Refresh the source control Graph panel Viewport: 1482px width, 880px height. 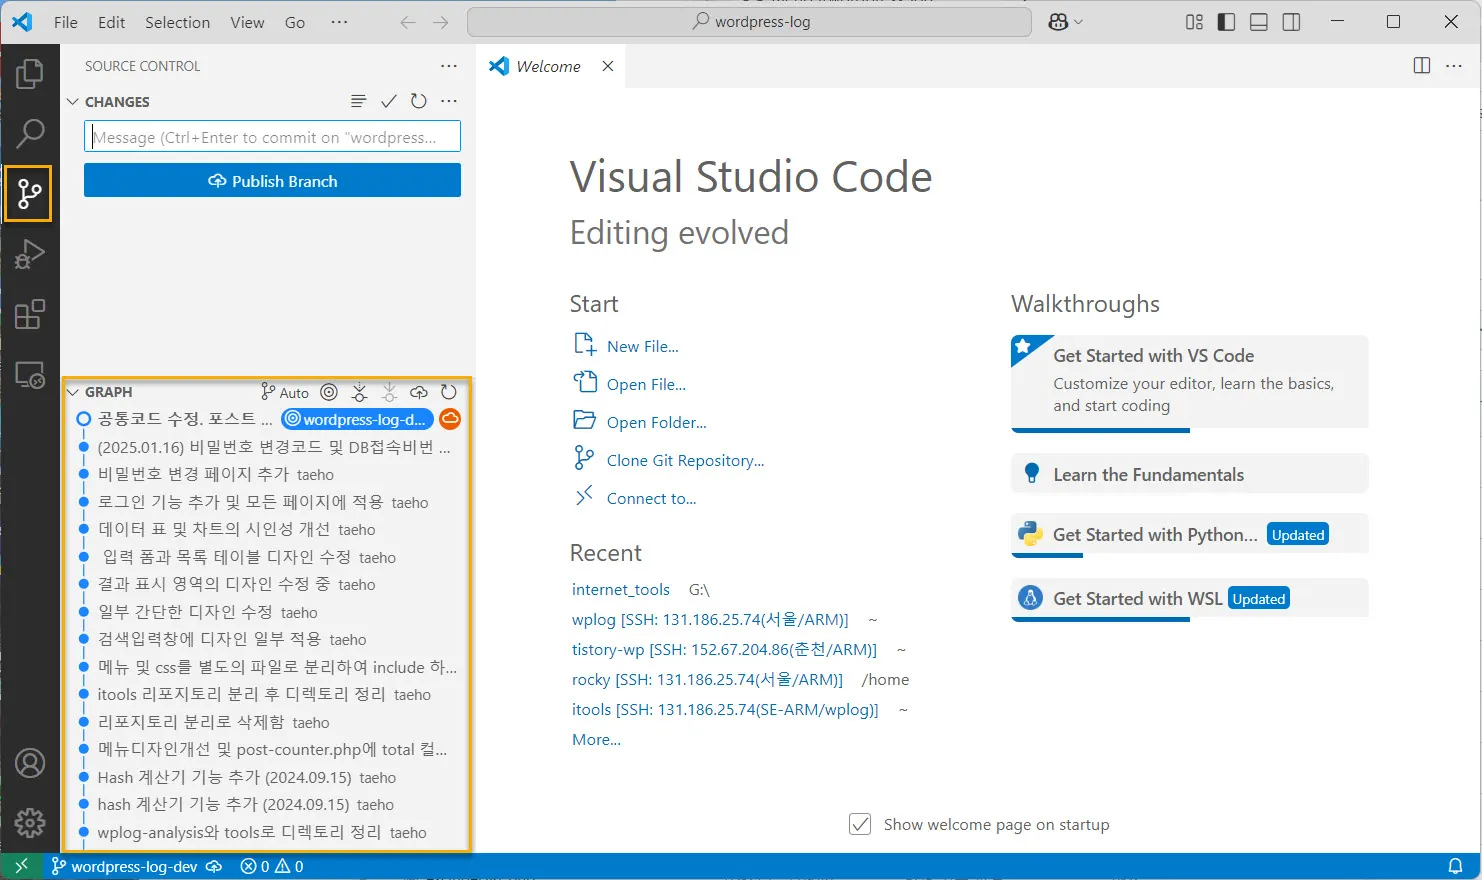[449, 392]
